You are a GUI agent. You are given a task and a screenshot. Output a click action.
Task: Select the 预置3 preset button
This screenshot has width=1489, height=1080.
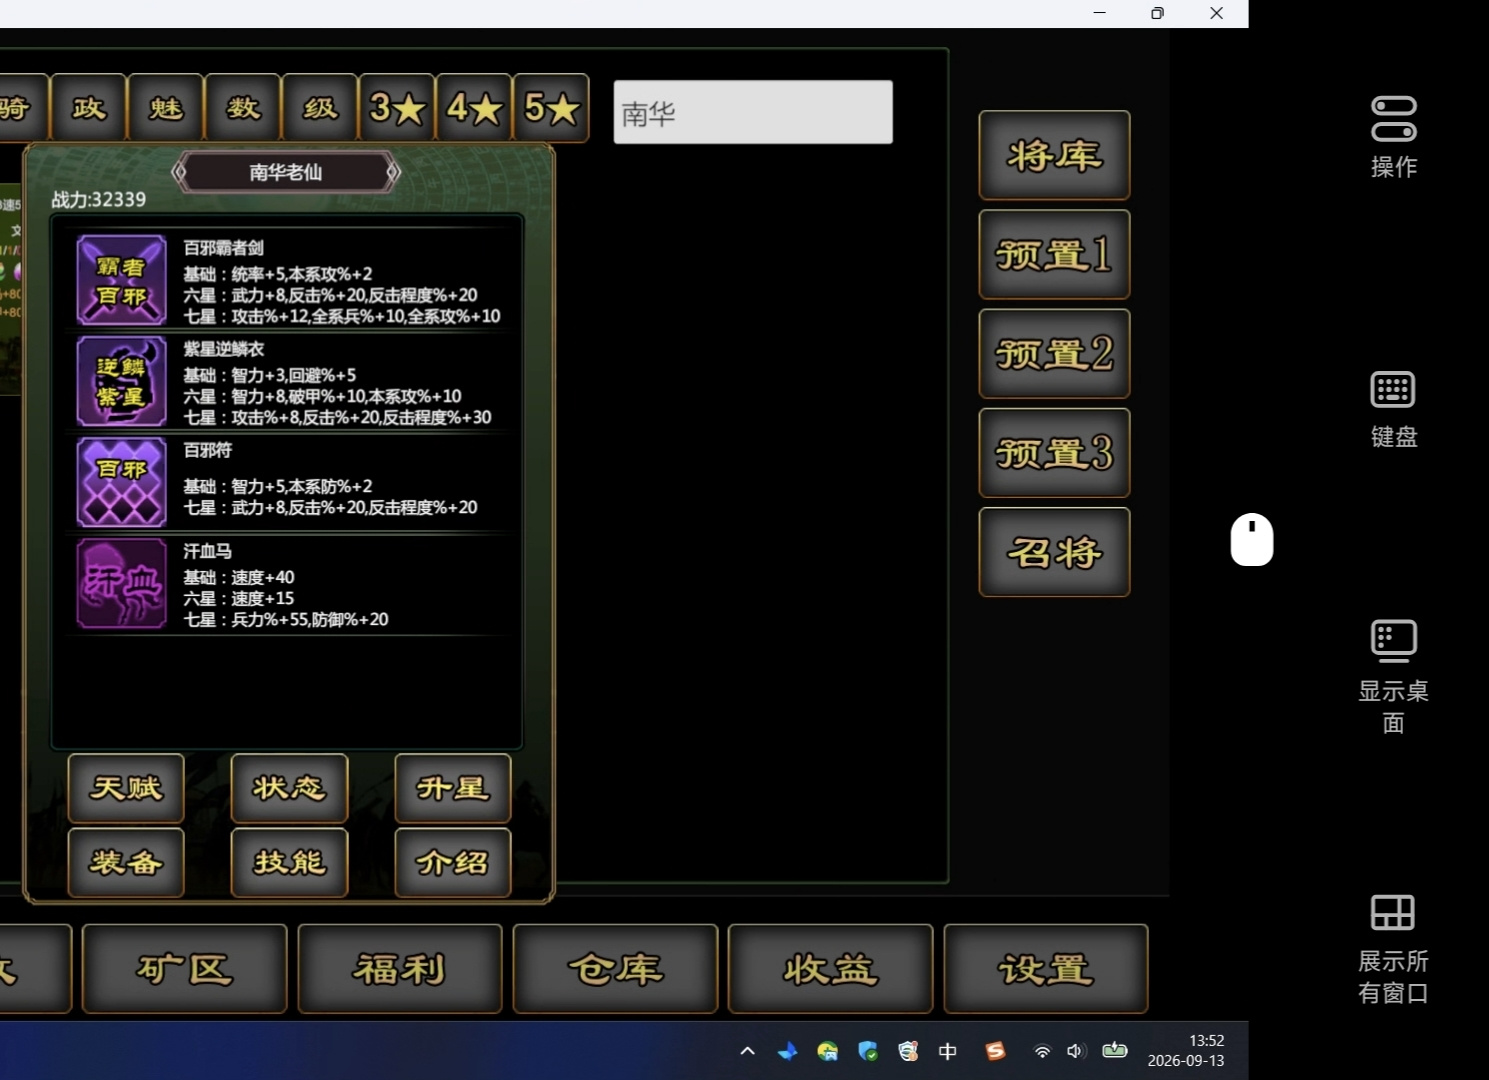[1054, 453]
